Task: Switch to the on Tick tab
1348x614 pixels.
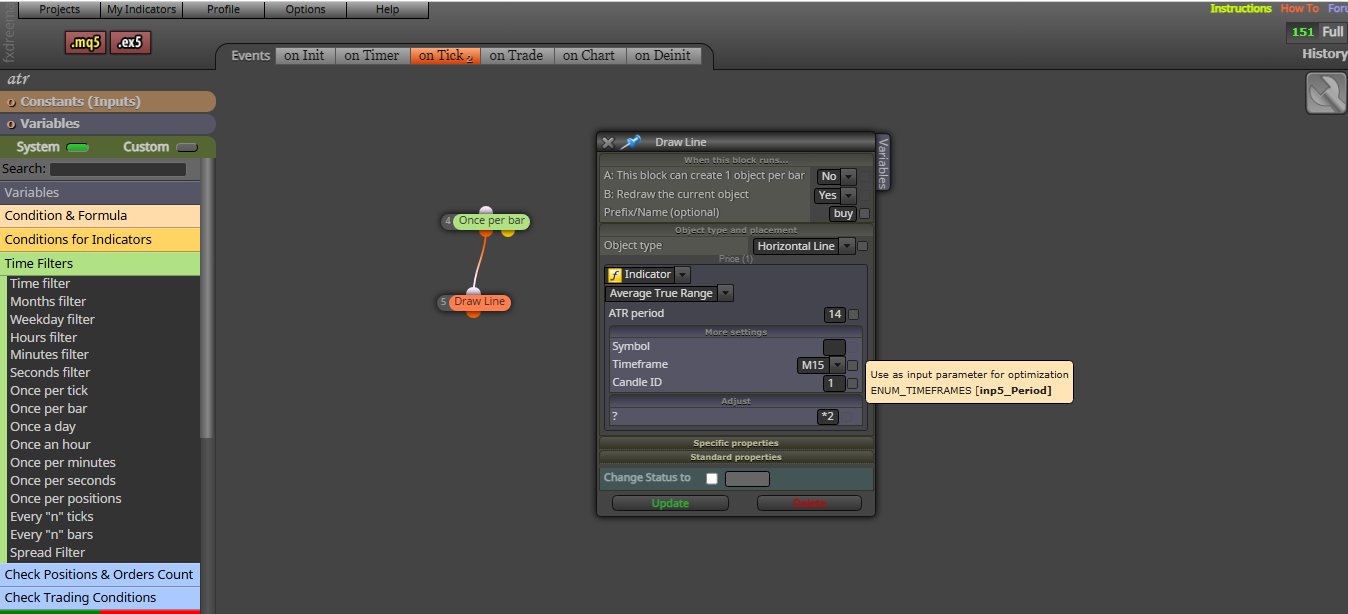Action: coord(445,56)
